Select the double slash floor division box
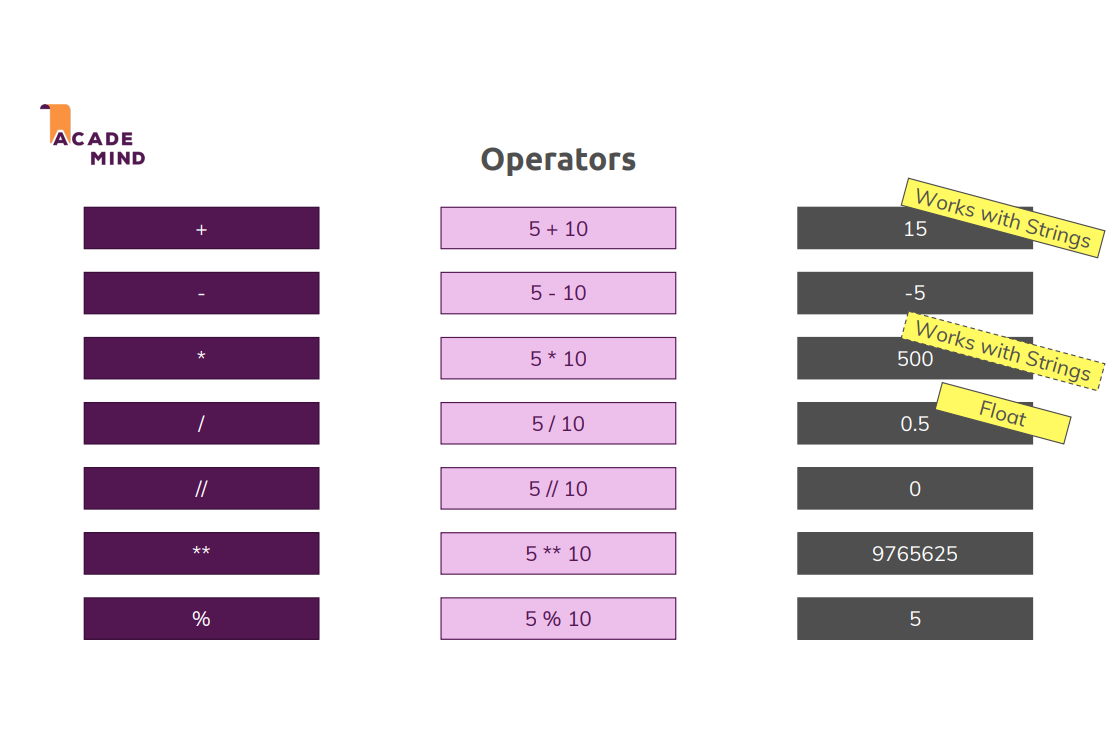Screen dimensions: 1113x754 [x=201, y=488]
